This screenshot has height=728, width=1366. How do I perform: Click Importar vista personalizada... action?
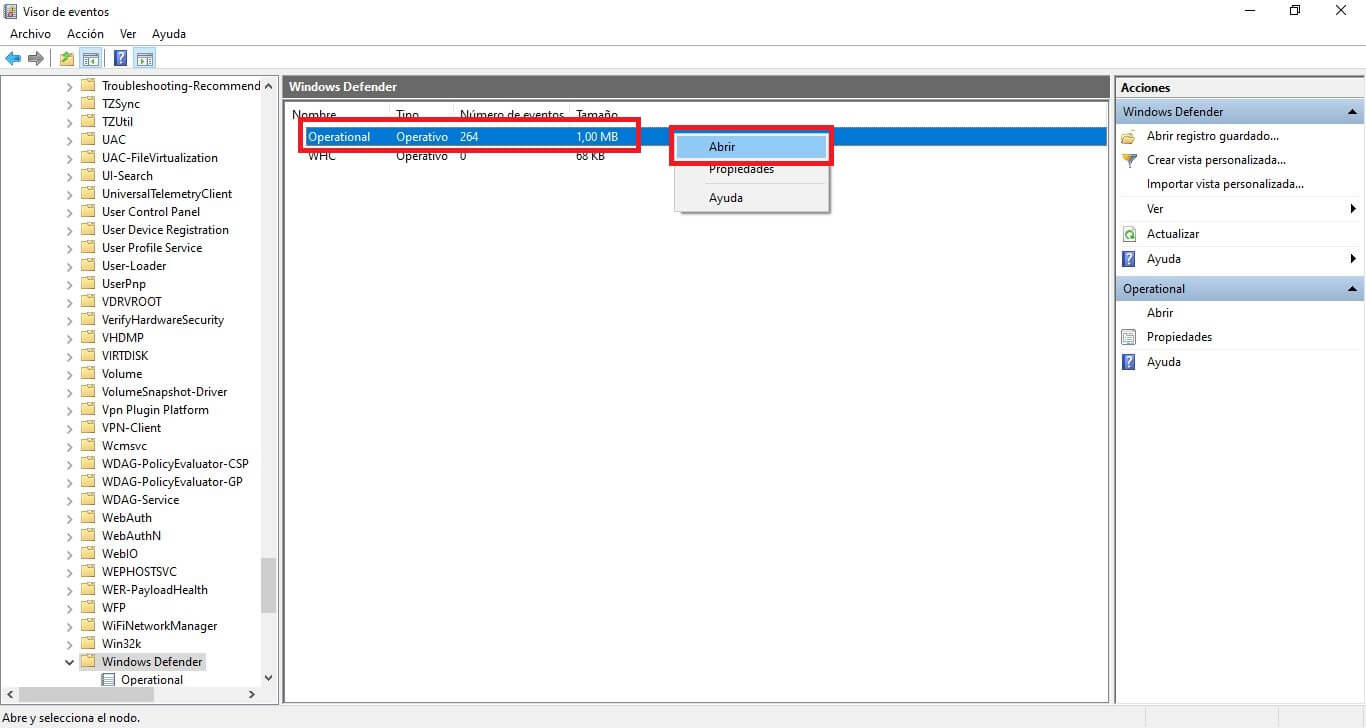click(x=1225, y=184)
